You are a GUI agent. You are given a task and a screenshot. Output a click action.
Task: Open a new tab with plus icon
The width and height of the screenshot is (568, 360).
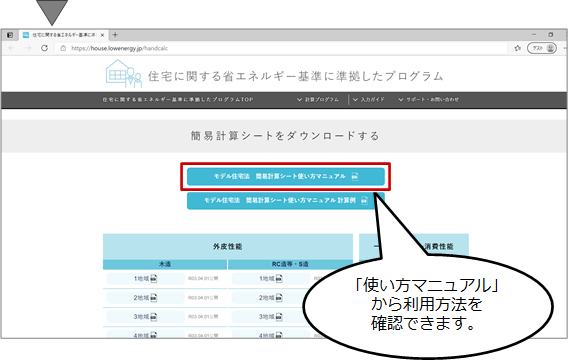[x=115, y=35]
